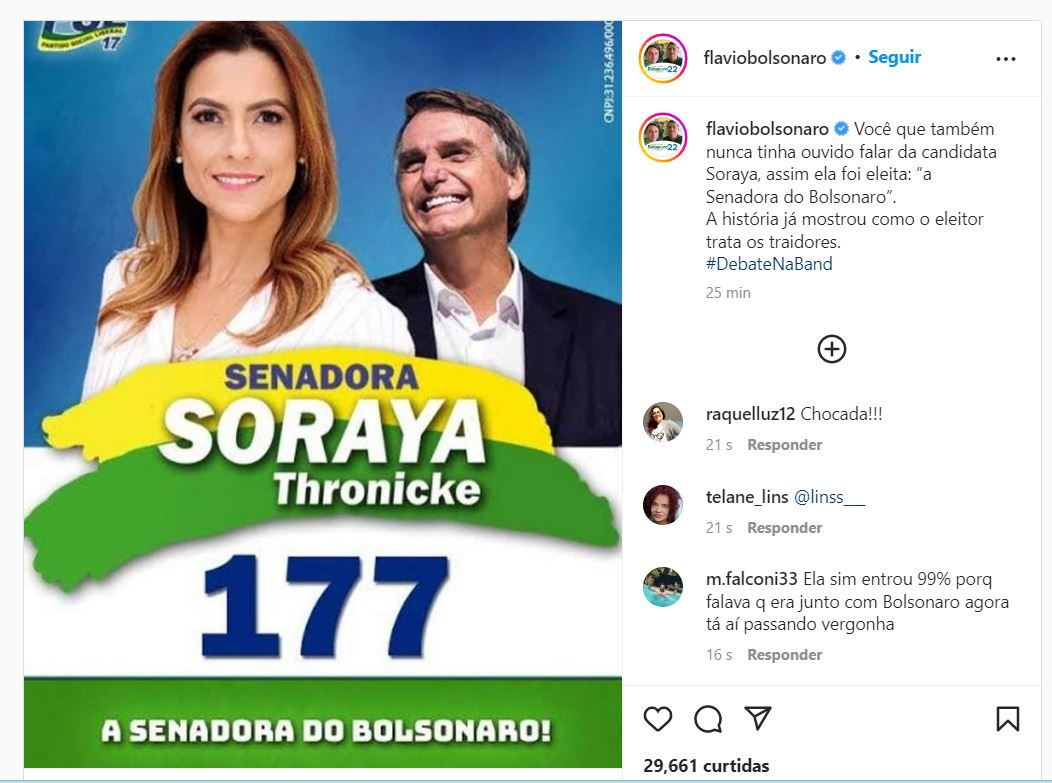The image size is (1052, 783).
Task: Open raquelluz12's profile picture
Action: 663,422
